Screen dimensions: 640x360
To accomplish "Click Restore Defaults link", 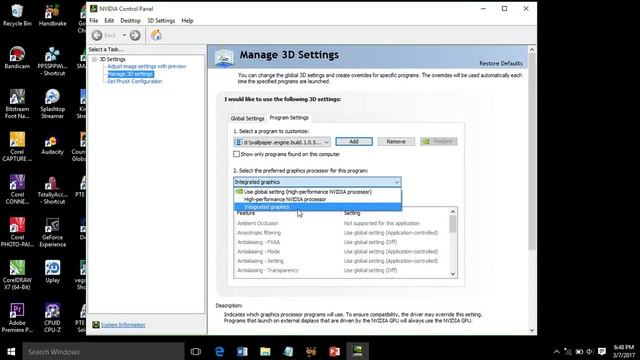I will pyautogui.click(x=501, y=64).
